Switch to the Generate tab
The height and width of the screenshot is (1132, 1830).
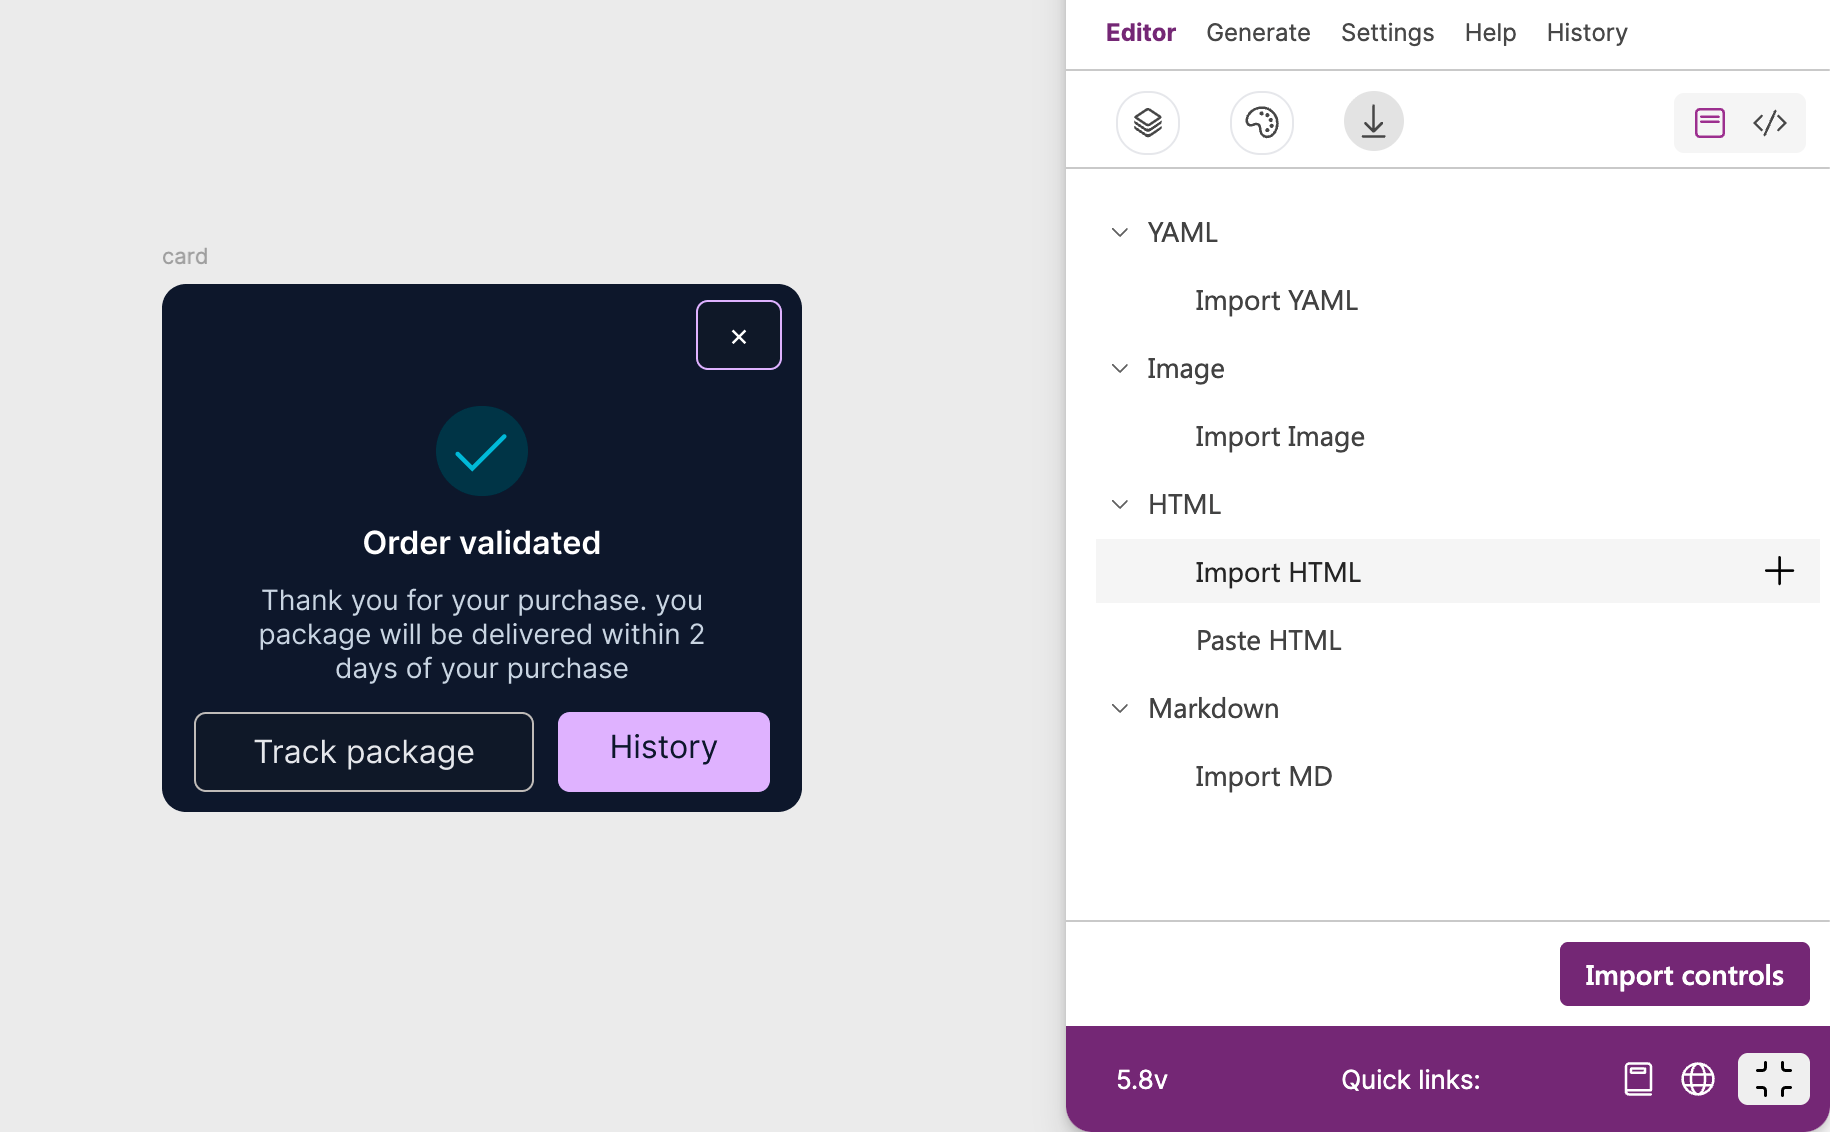1258,32
